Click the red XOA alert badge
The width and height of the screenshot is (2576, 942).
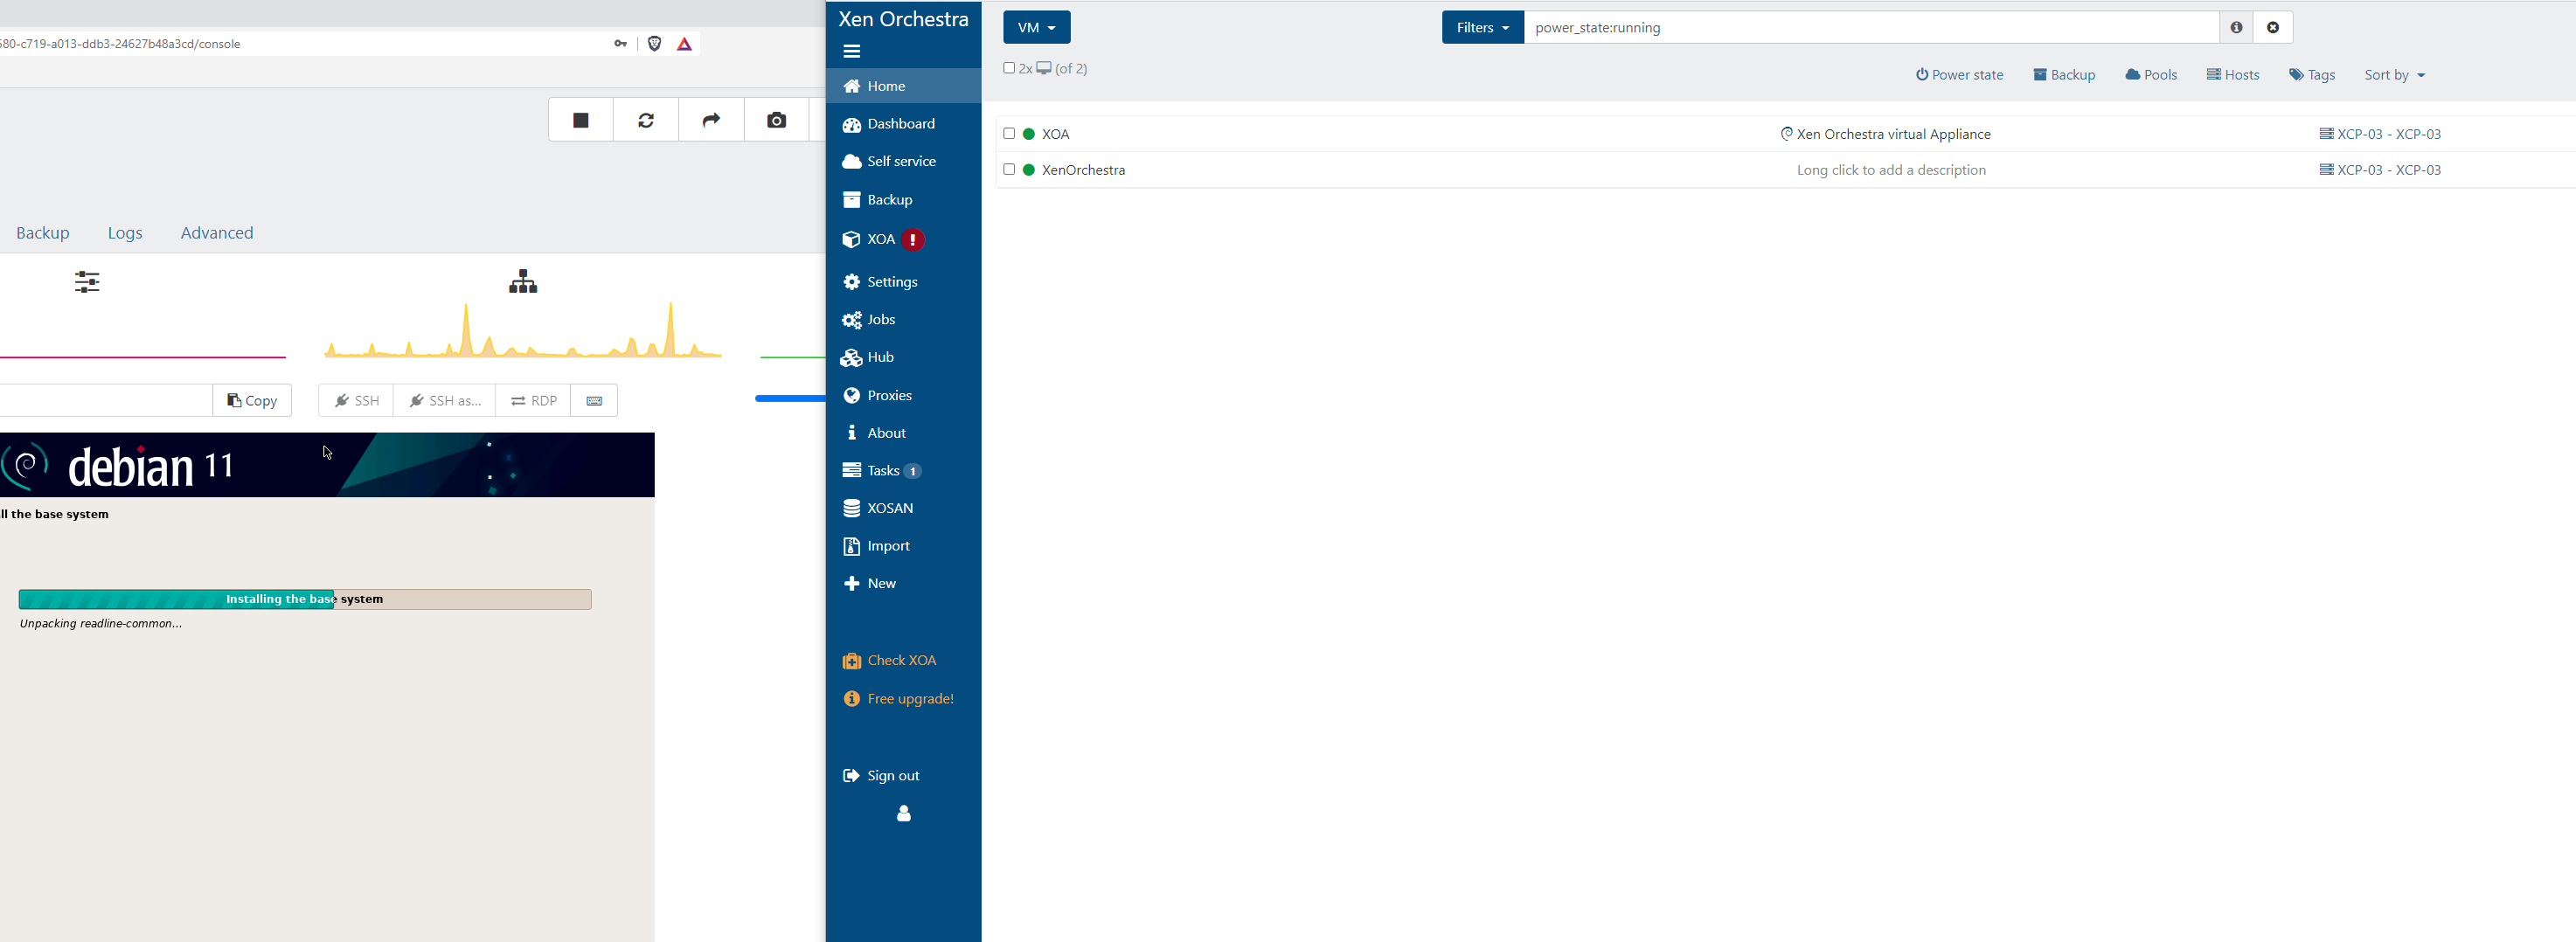tap(912, 240)
